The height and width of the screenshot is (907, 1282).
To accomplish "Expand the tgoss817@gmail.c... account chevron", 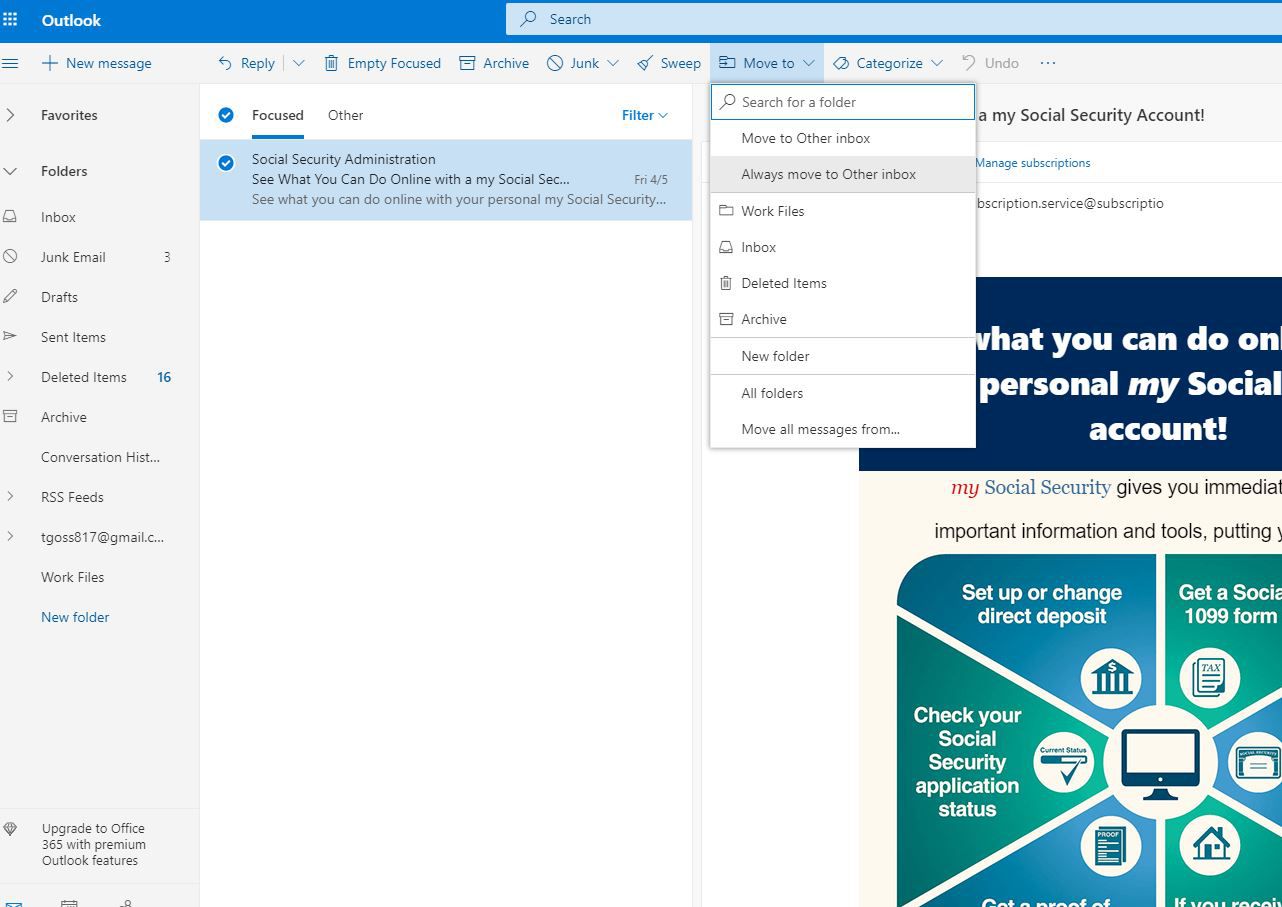I will click(10, 537).
